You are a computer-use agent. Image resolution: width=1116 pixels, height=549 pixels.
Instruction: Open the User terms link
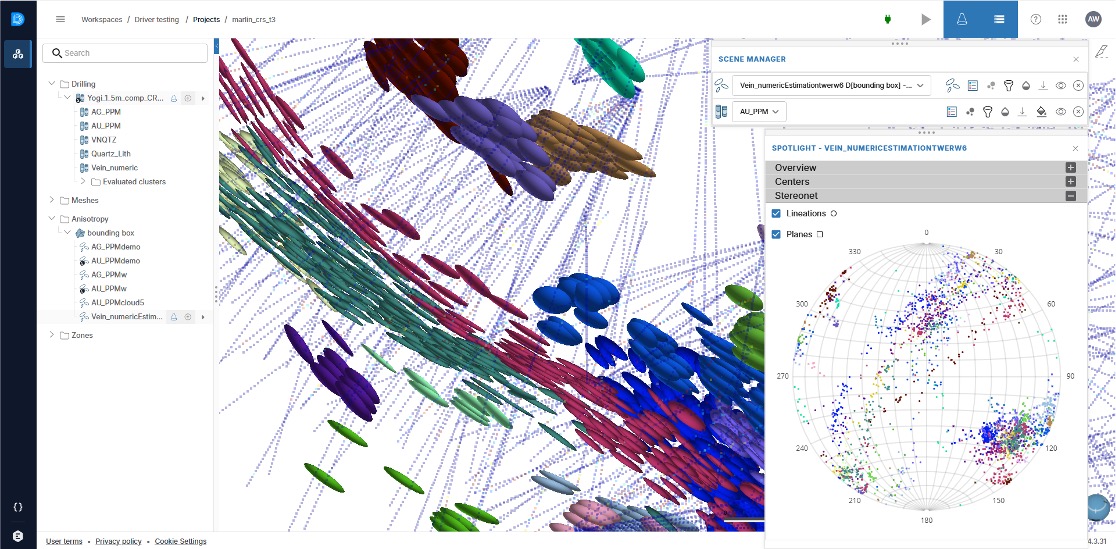(x=64, y=541)
